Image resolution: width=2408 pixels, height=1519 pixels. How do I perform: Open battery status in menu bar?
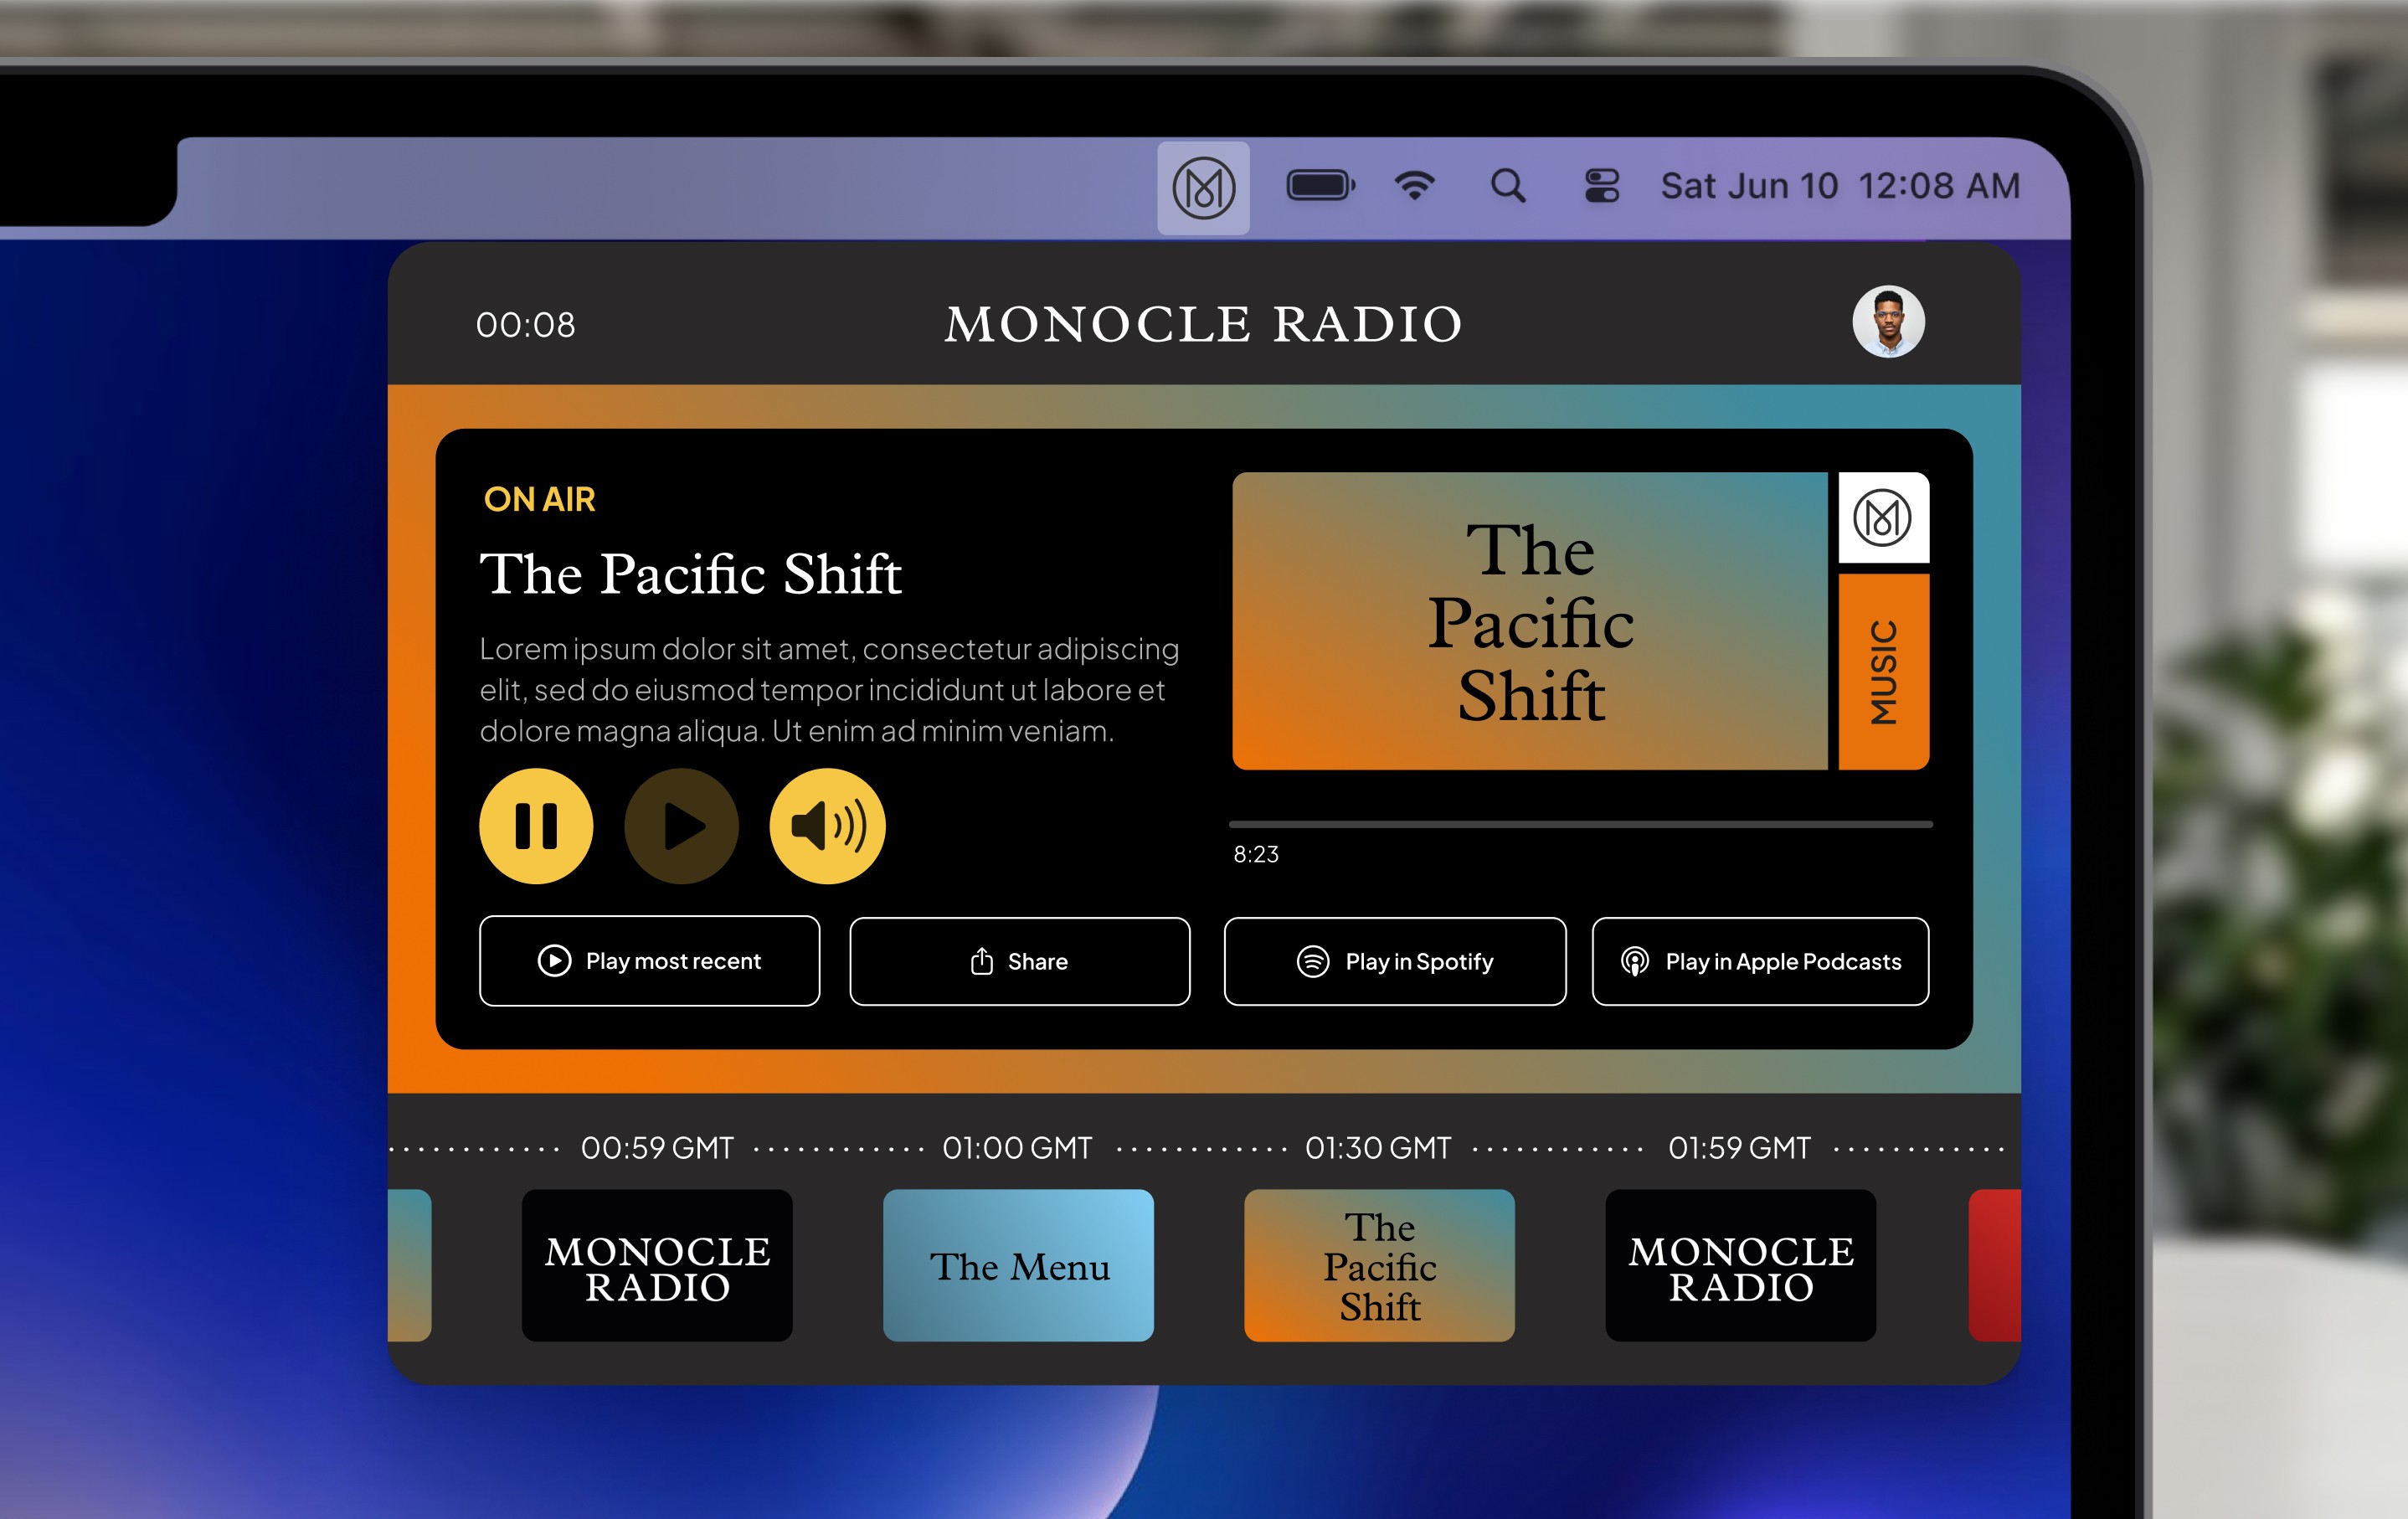(x=1320, y=186)
